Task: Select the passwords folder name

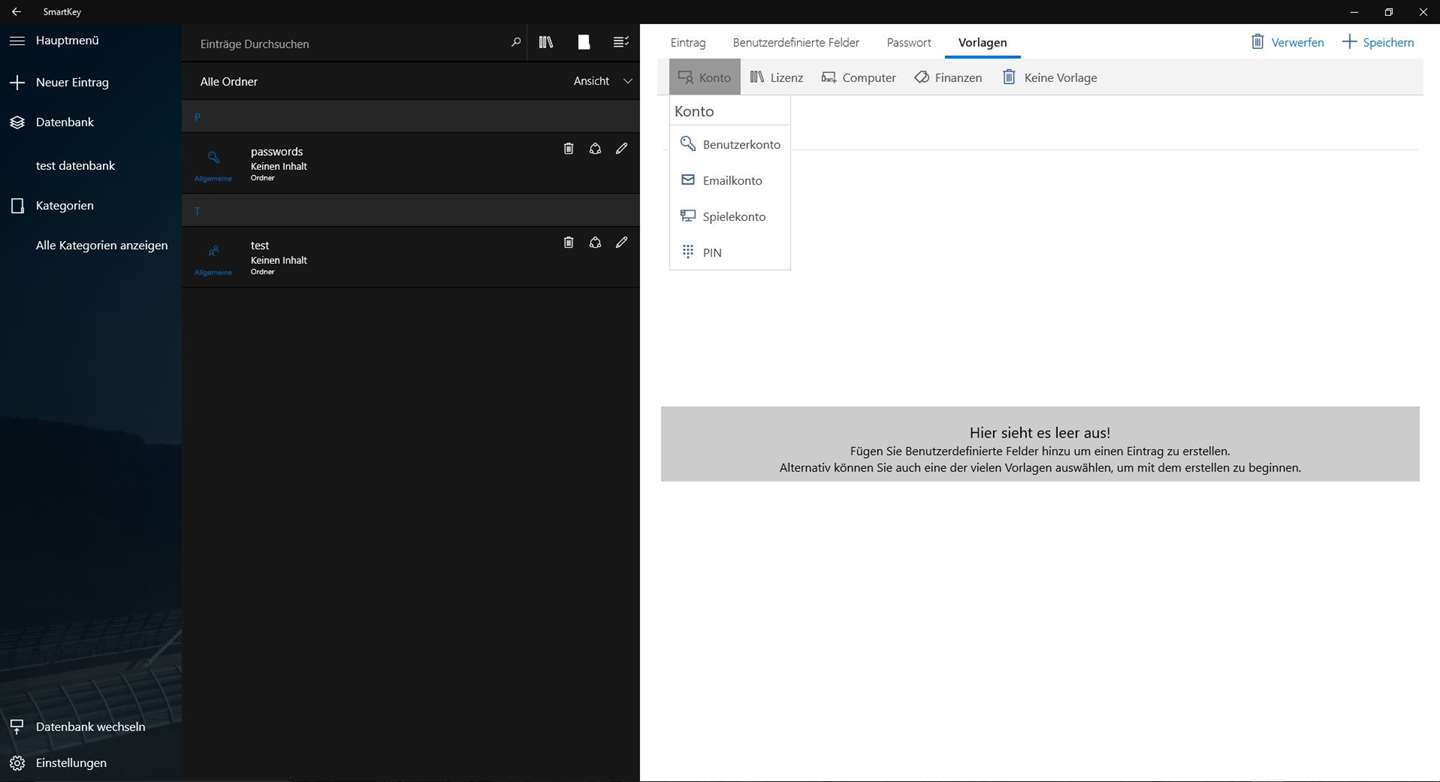Action: (277, 152)
